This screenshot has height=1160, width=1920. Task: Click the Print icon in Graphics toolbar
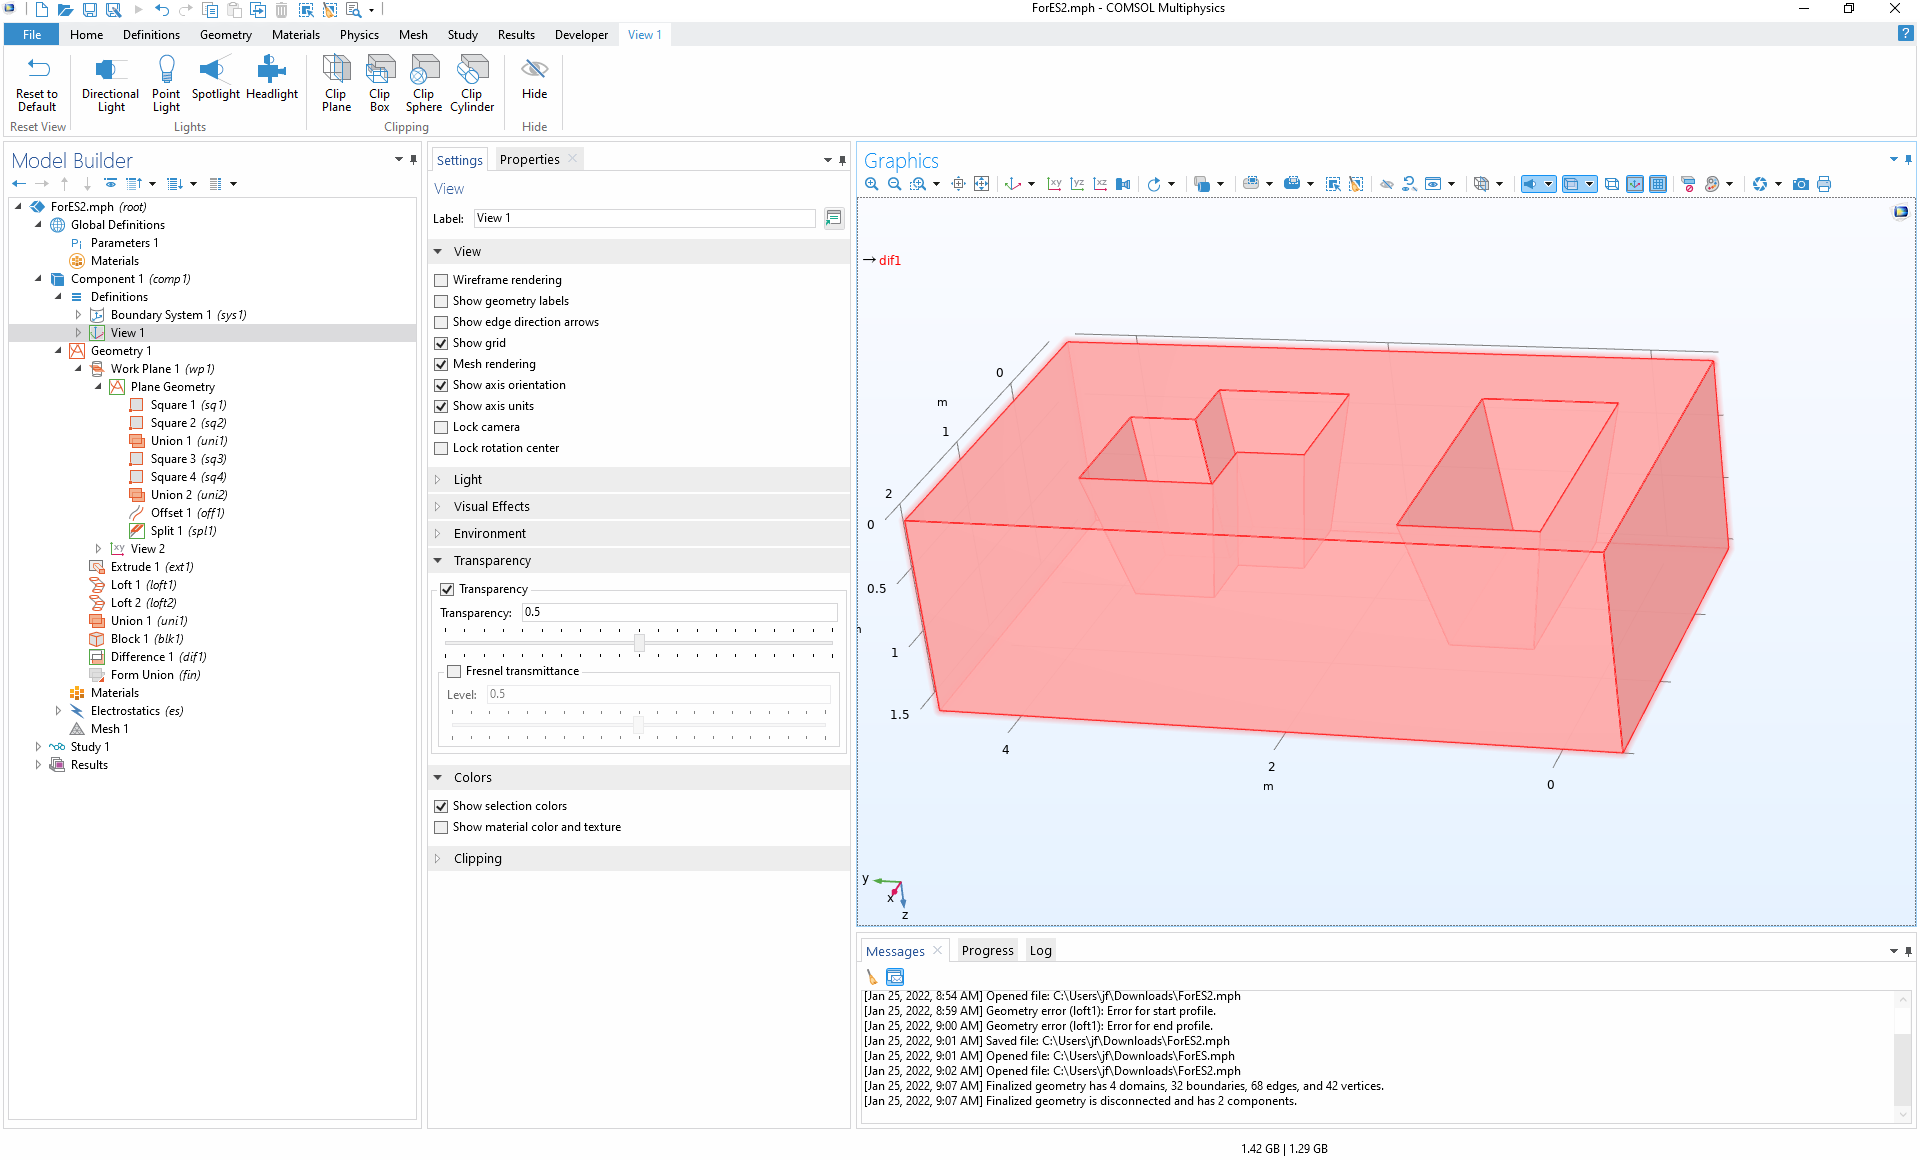click(1824, 184)
